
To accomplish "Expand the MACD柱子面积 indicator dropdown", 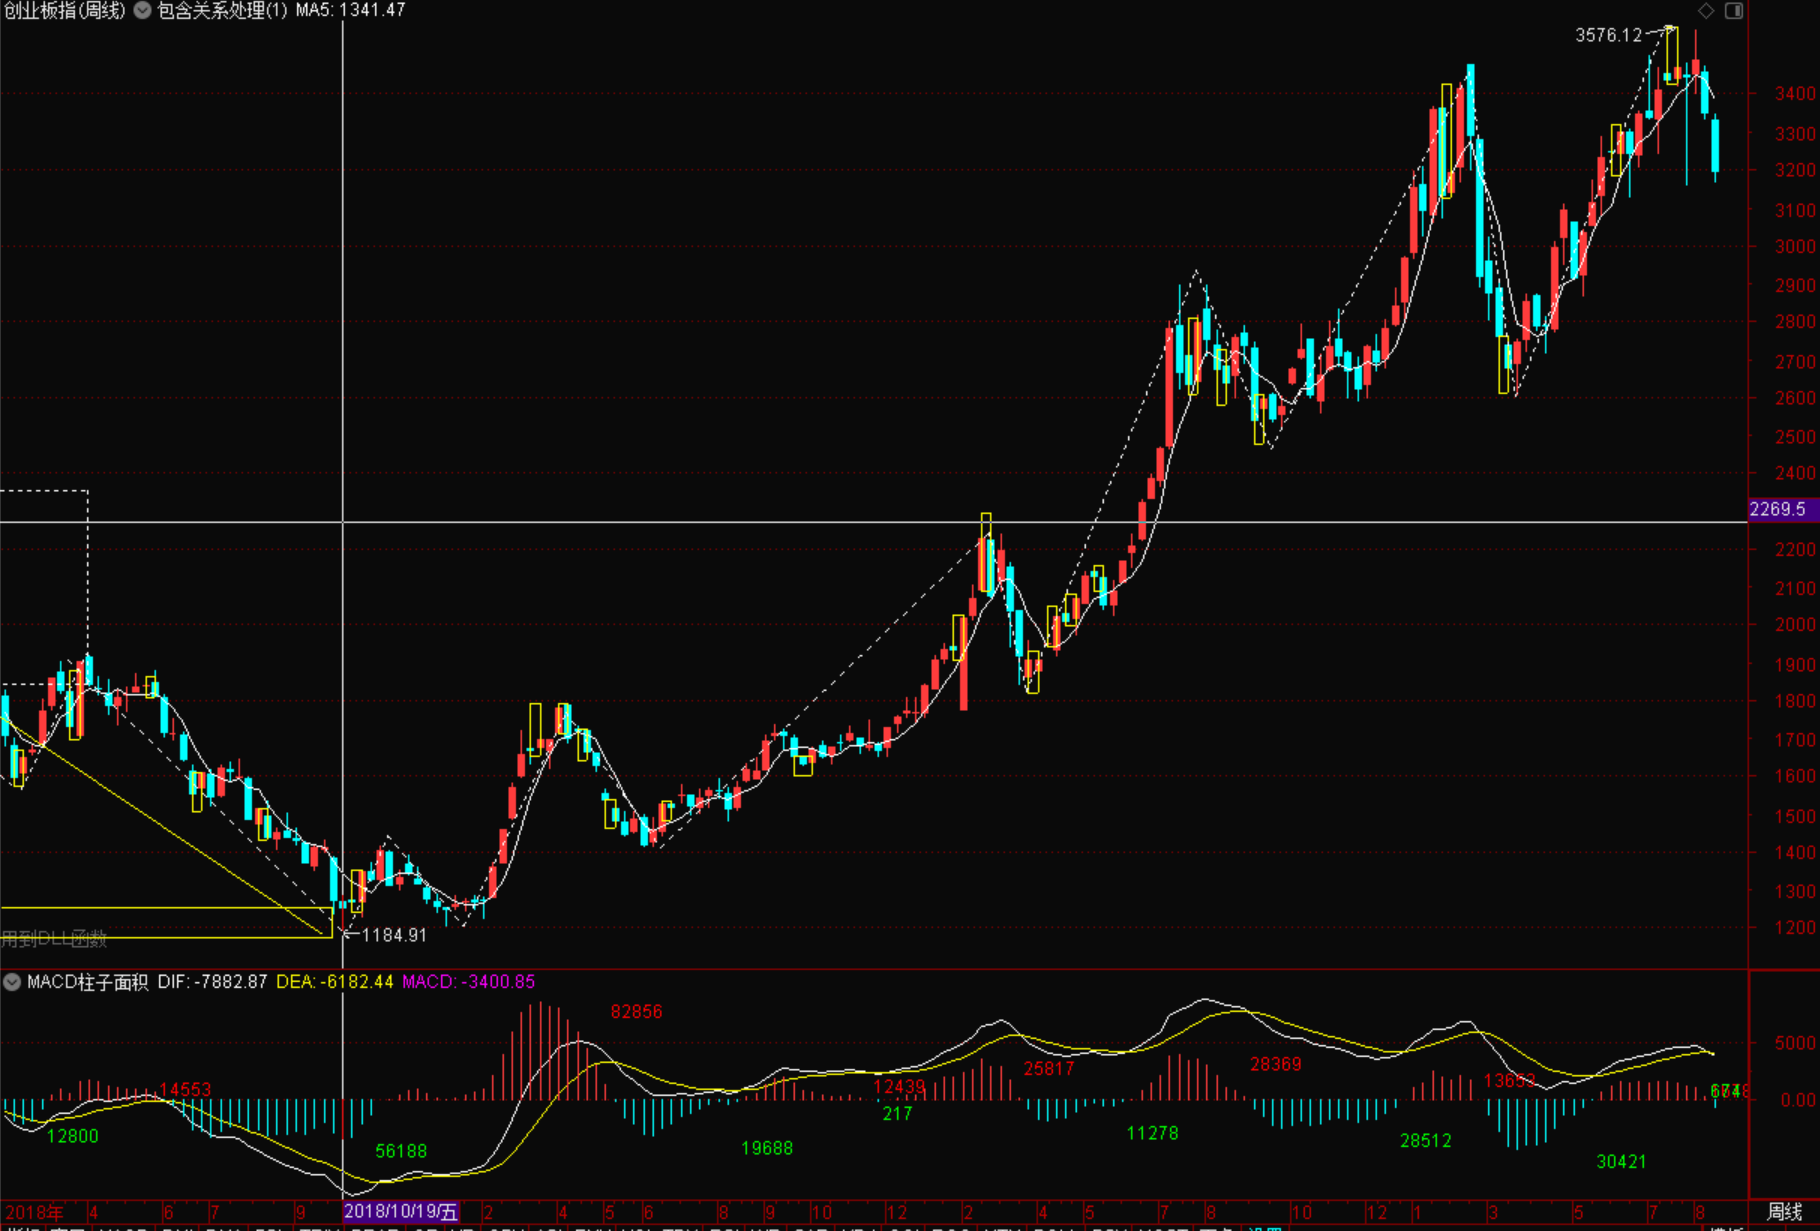I will [12, 982].
